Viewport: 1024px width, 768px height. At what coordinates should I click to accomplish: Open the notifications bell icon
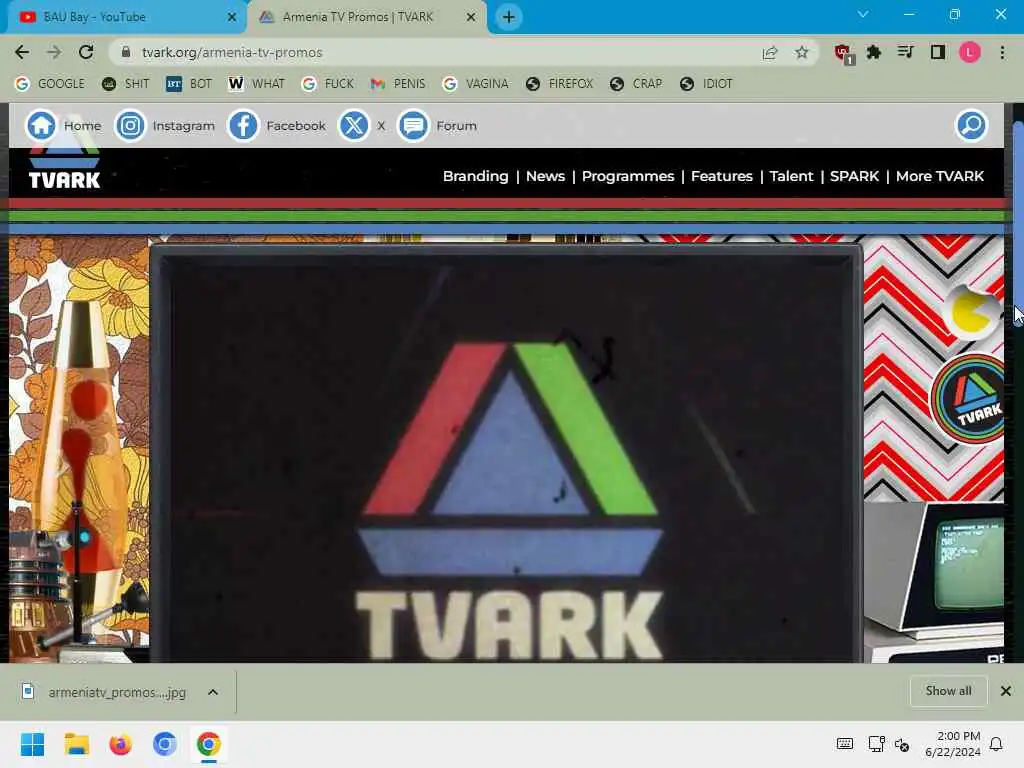[996, 744]
